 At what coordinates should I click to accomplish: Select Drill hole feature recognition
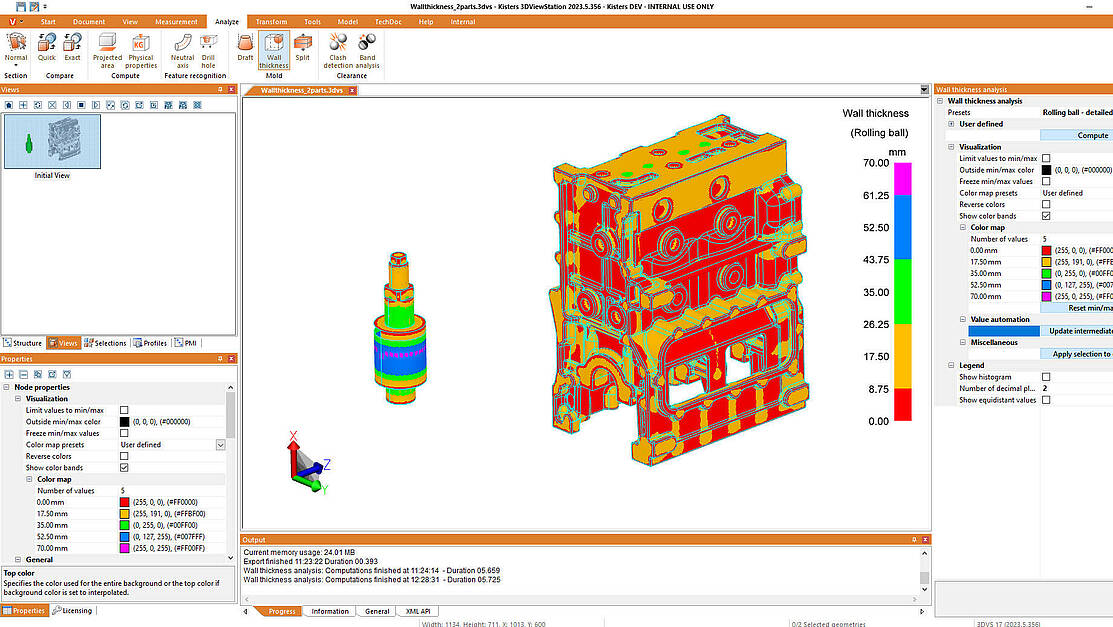tap(208, 51)
